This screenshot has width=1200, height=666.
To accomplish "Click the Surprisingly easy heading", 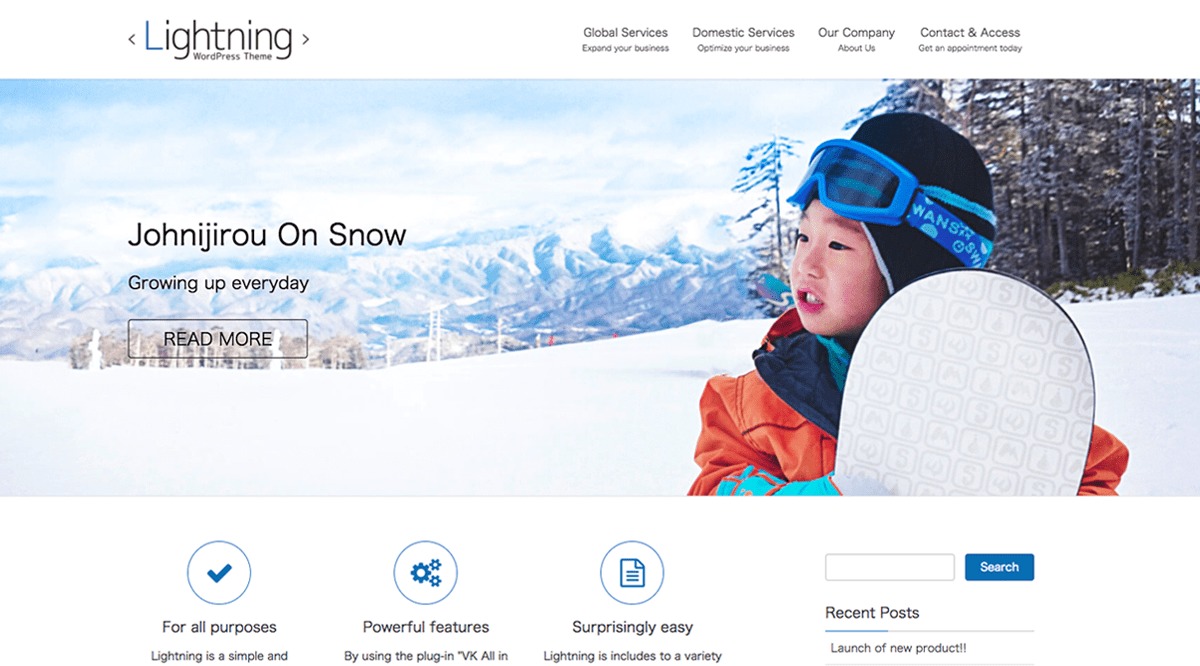I will [632, 627].
